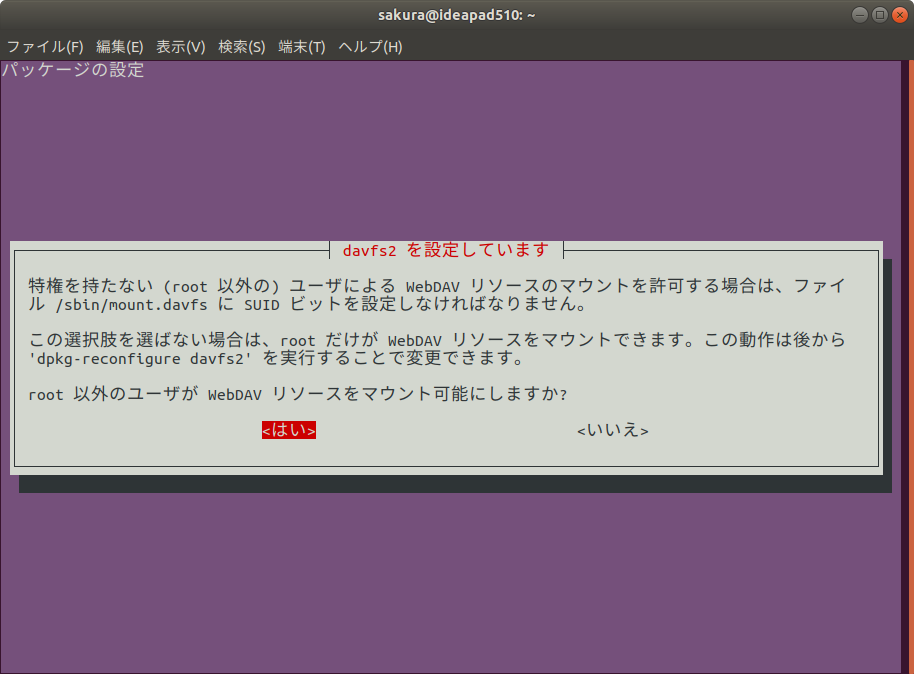Open the 端末(T) menu
This screenshot has width=914, height=674.
coord(301,47)
